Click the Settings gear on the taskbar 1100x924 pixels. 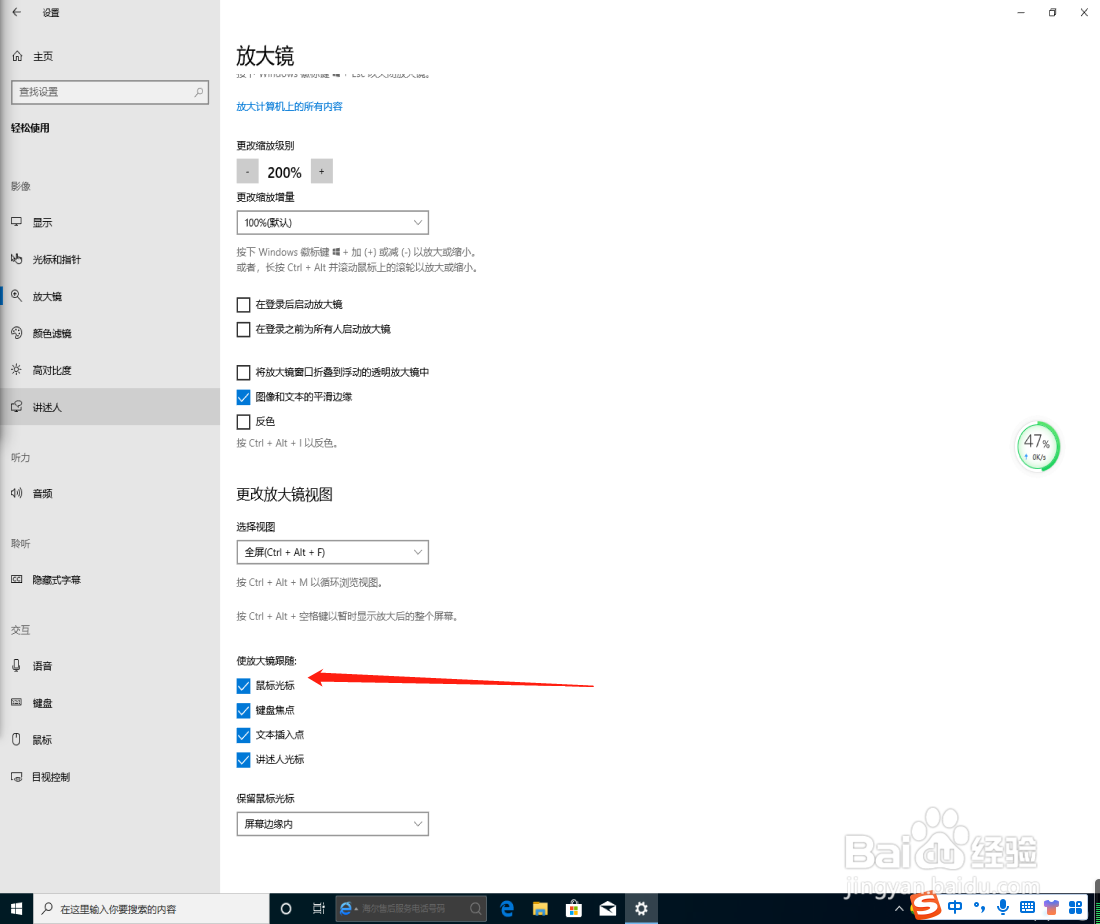point(641,909)
